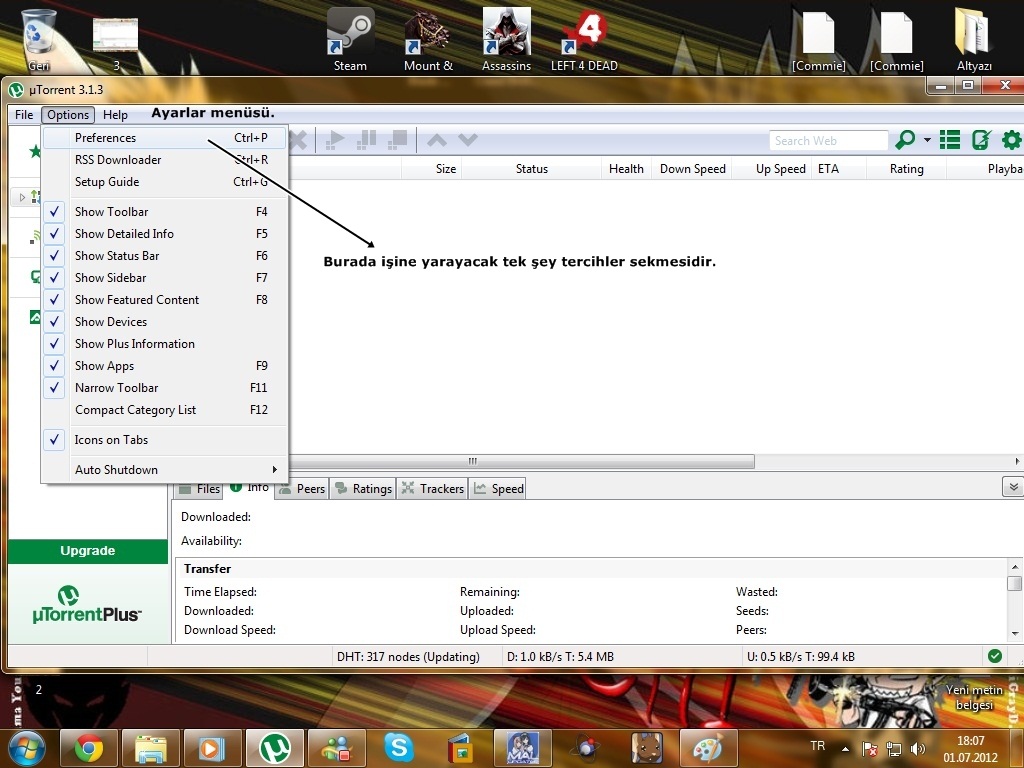This screenshot has width=1024, height=768.
Task: Open the Help menu
Action: point(116,115)
